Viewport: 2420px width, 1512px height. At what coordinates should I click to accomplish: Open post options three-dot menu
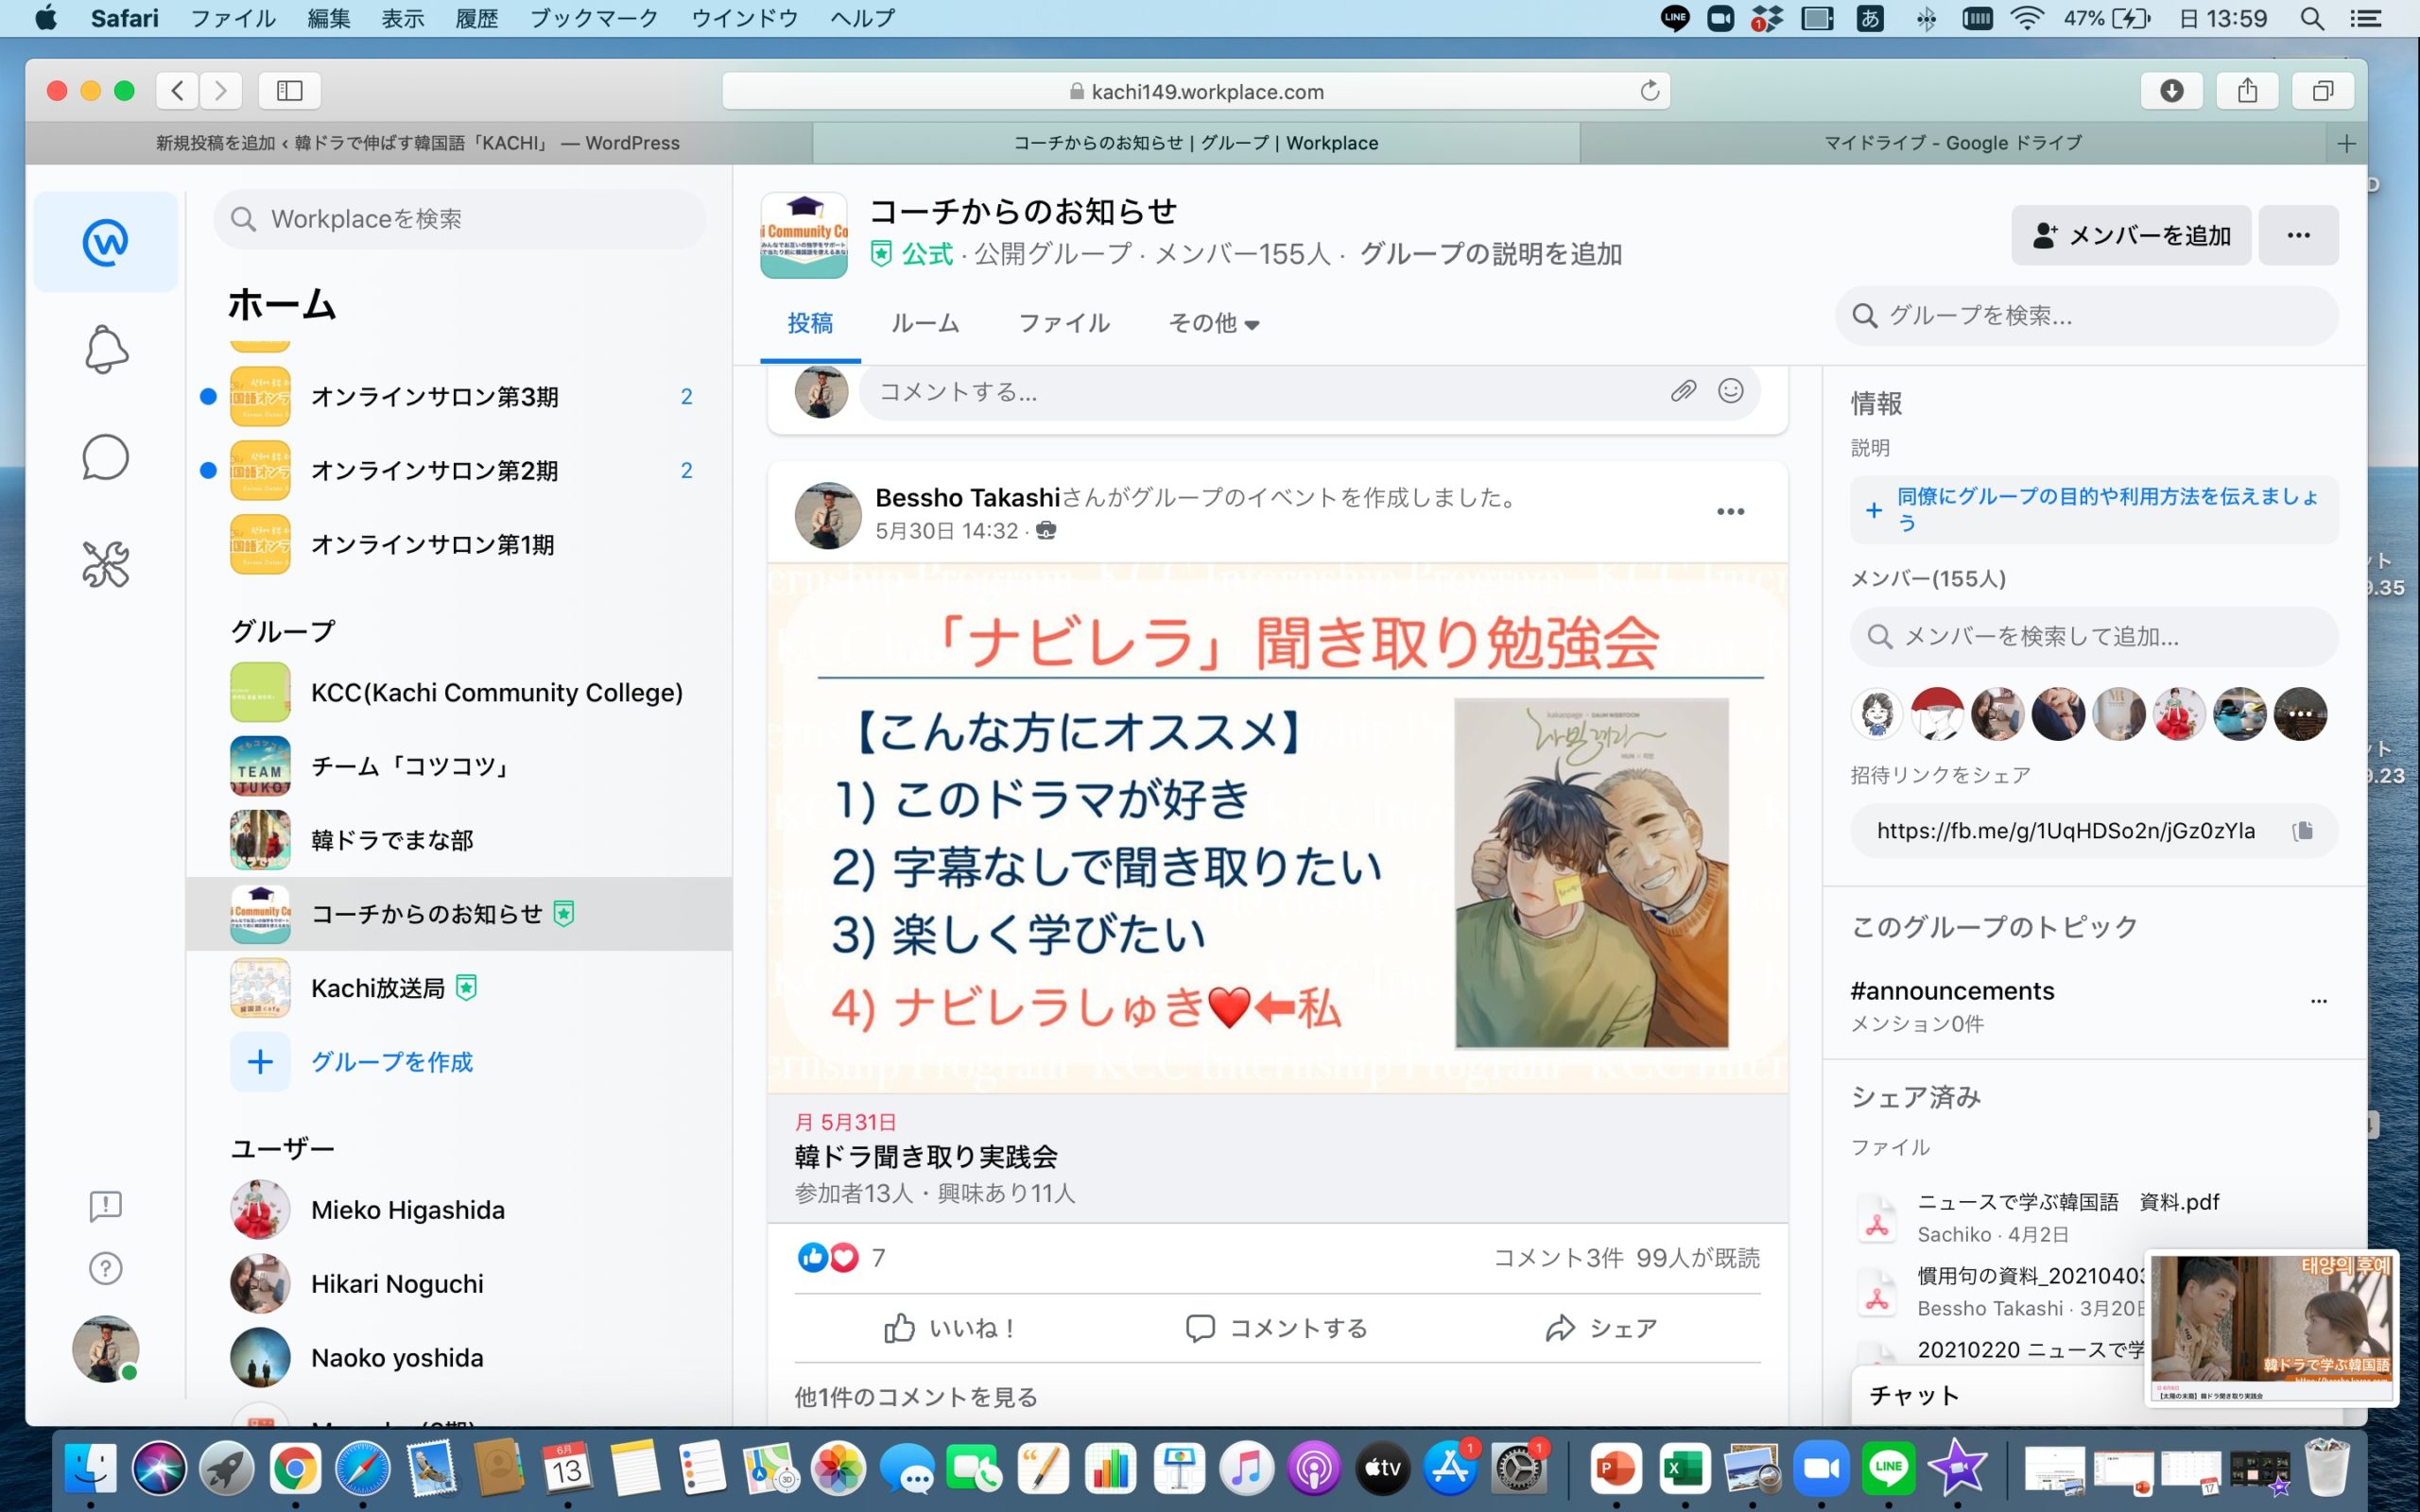1730,512
